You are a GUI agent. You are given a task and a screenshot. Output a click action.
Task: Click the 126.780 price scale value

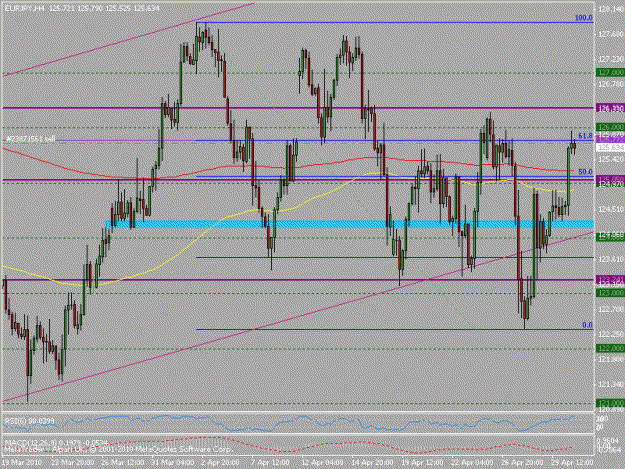pyautogui.click(x=611, y=84)
